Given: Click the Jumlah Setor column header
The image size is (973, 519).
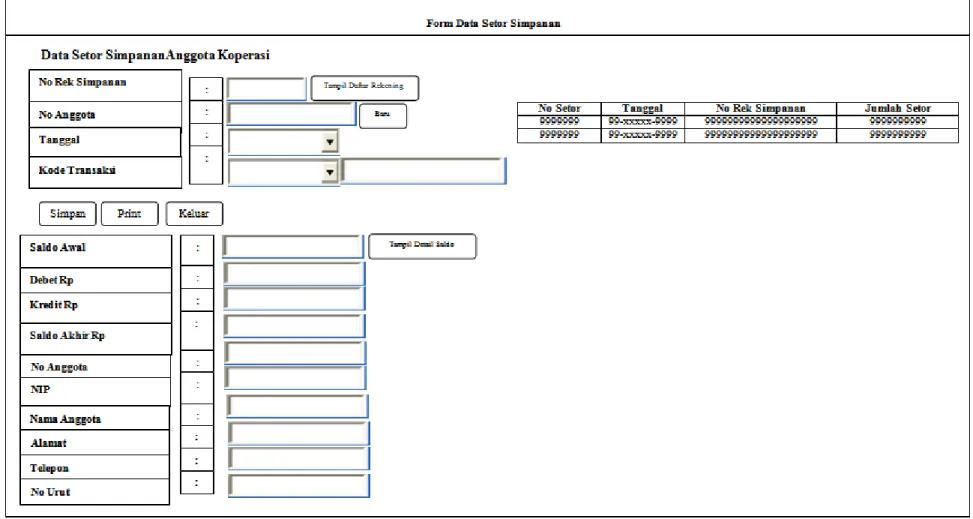Looking at the screenshot, I should pyautogui.click(x=898, y=109).
